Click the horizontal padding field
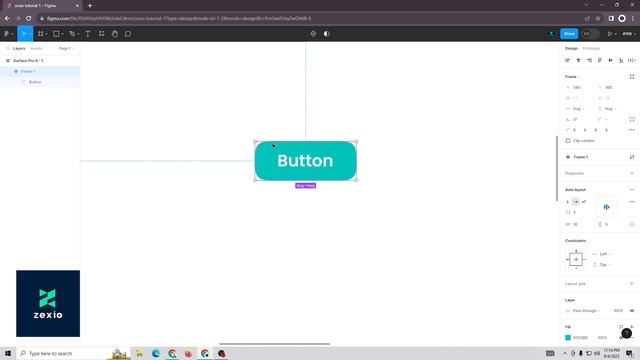 coord(576,224)
